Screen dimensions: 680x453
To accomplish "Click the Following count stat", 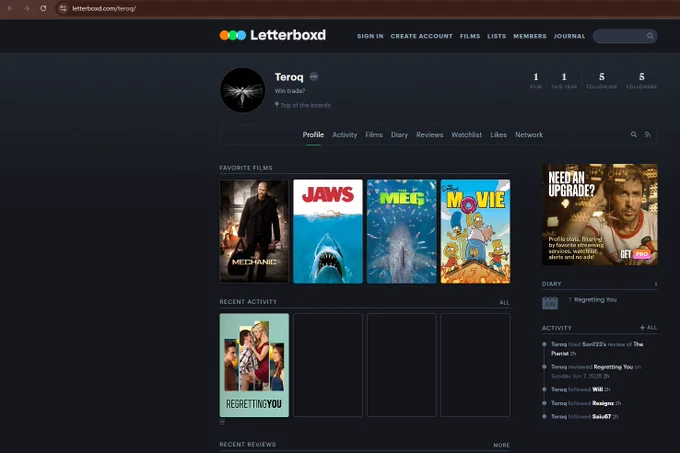I will pyautogui.click(x=602, y=81).
